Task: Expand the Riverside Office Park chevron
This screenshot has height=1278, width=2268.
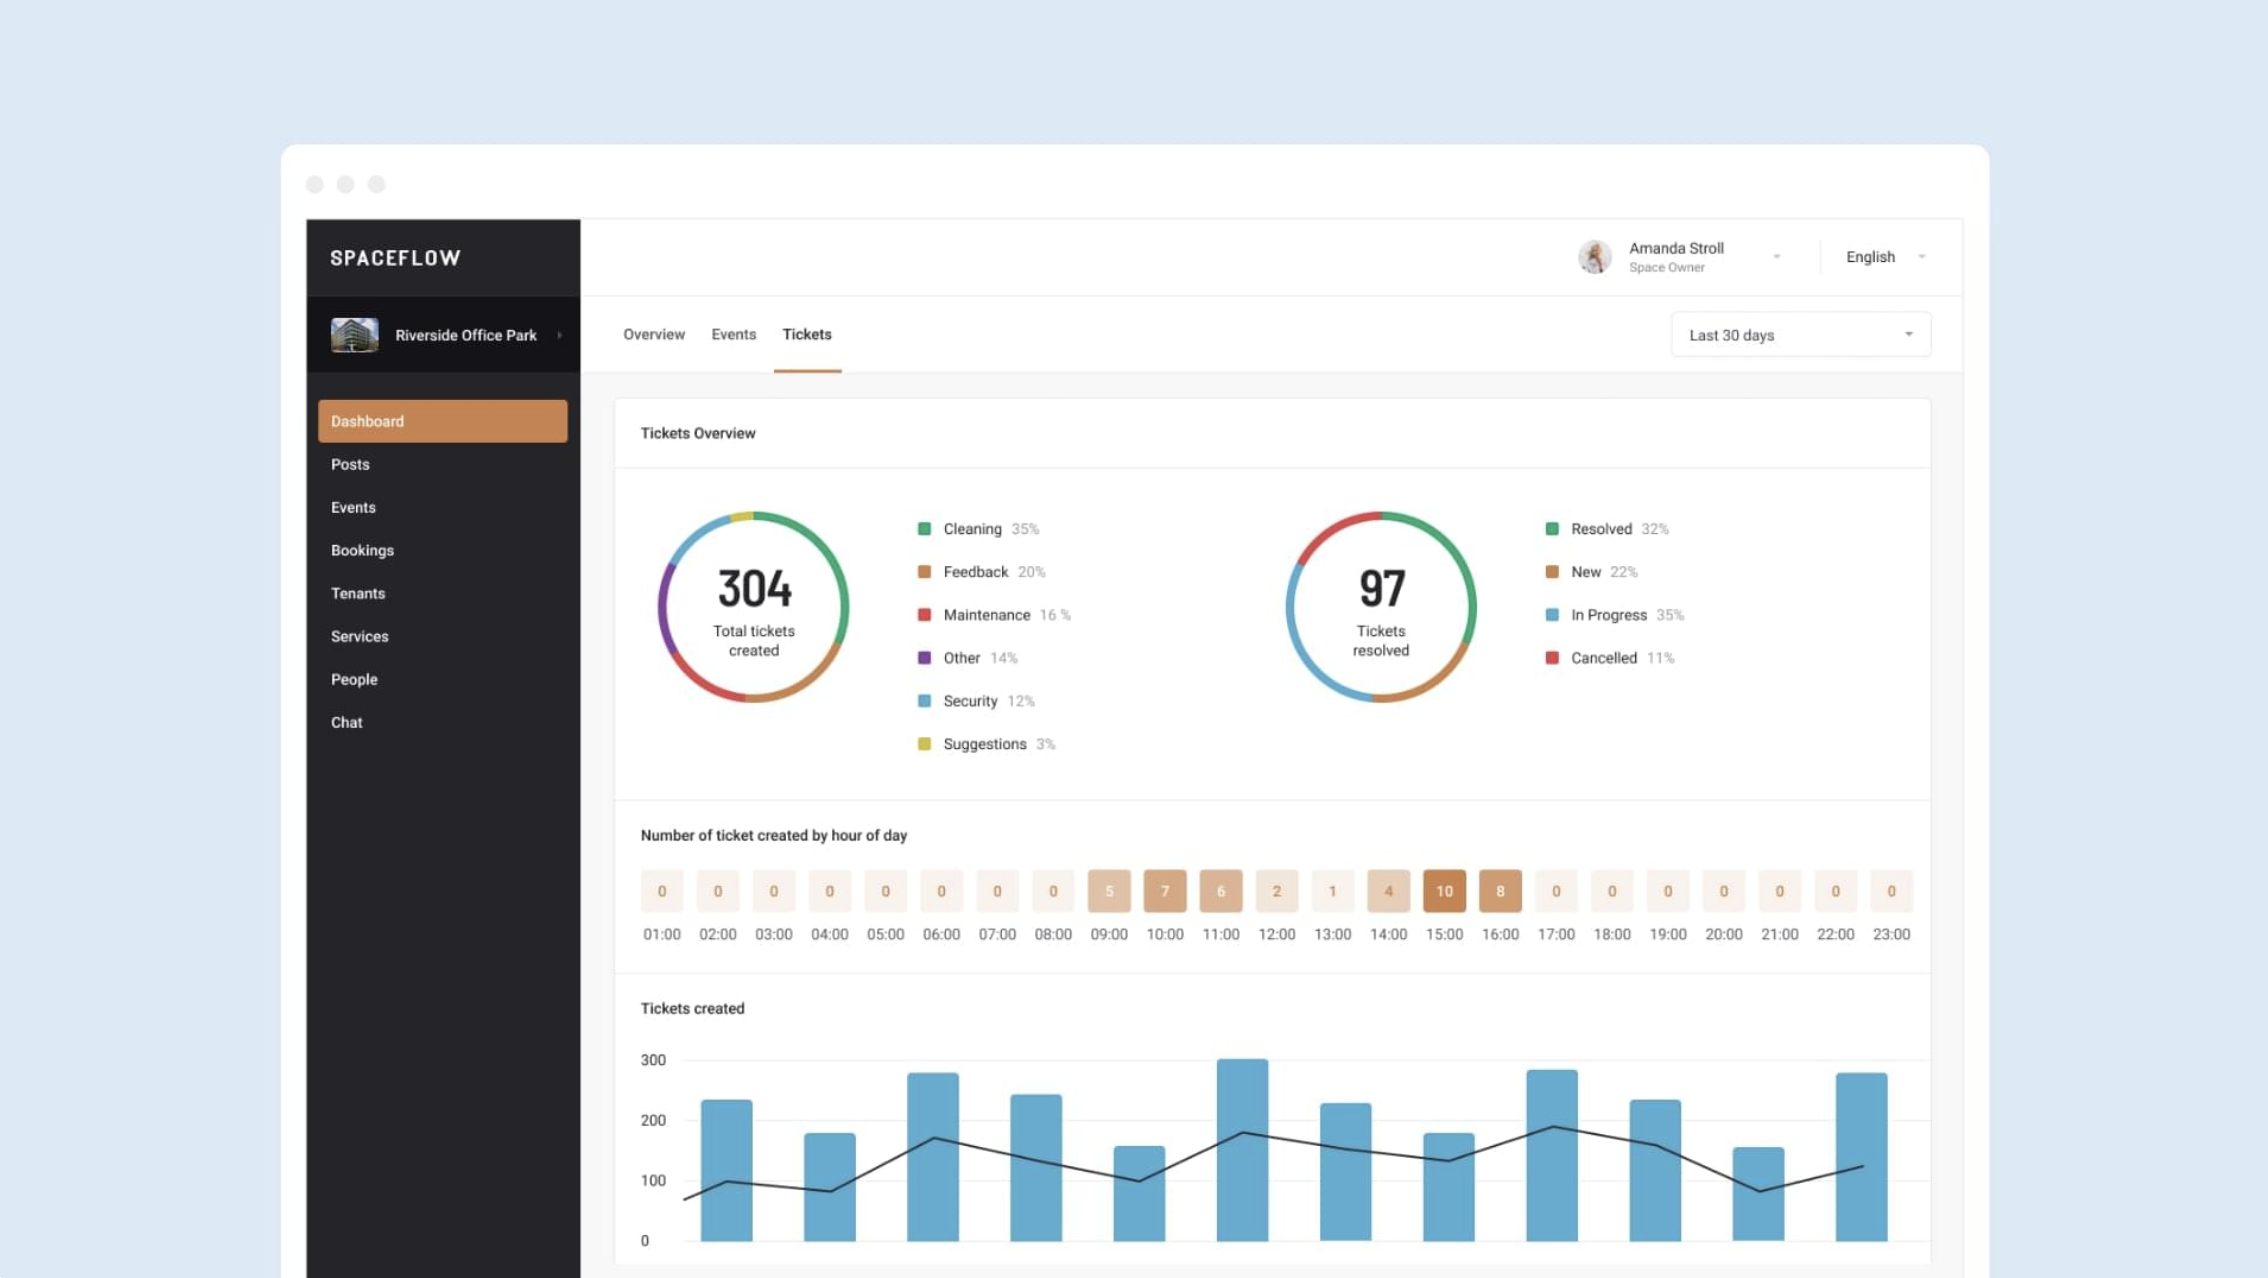Action: pyautogui.click(x=559, y=335)
